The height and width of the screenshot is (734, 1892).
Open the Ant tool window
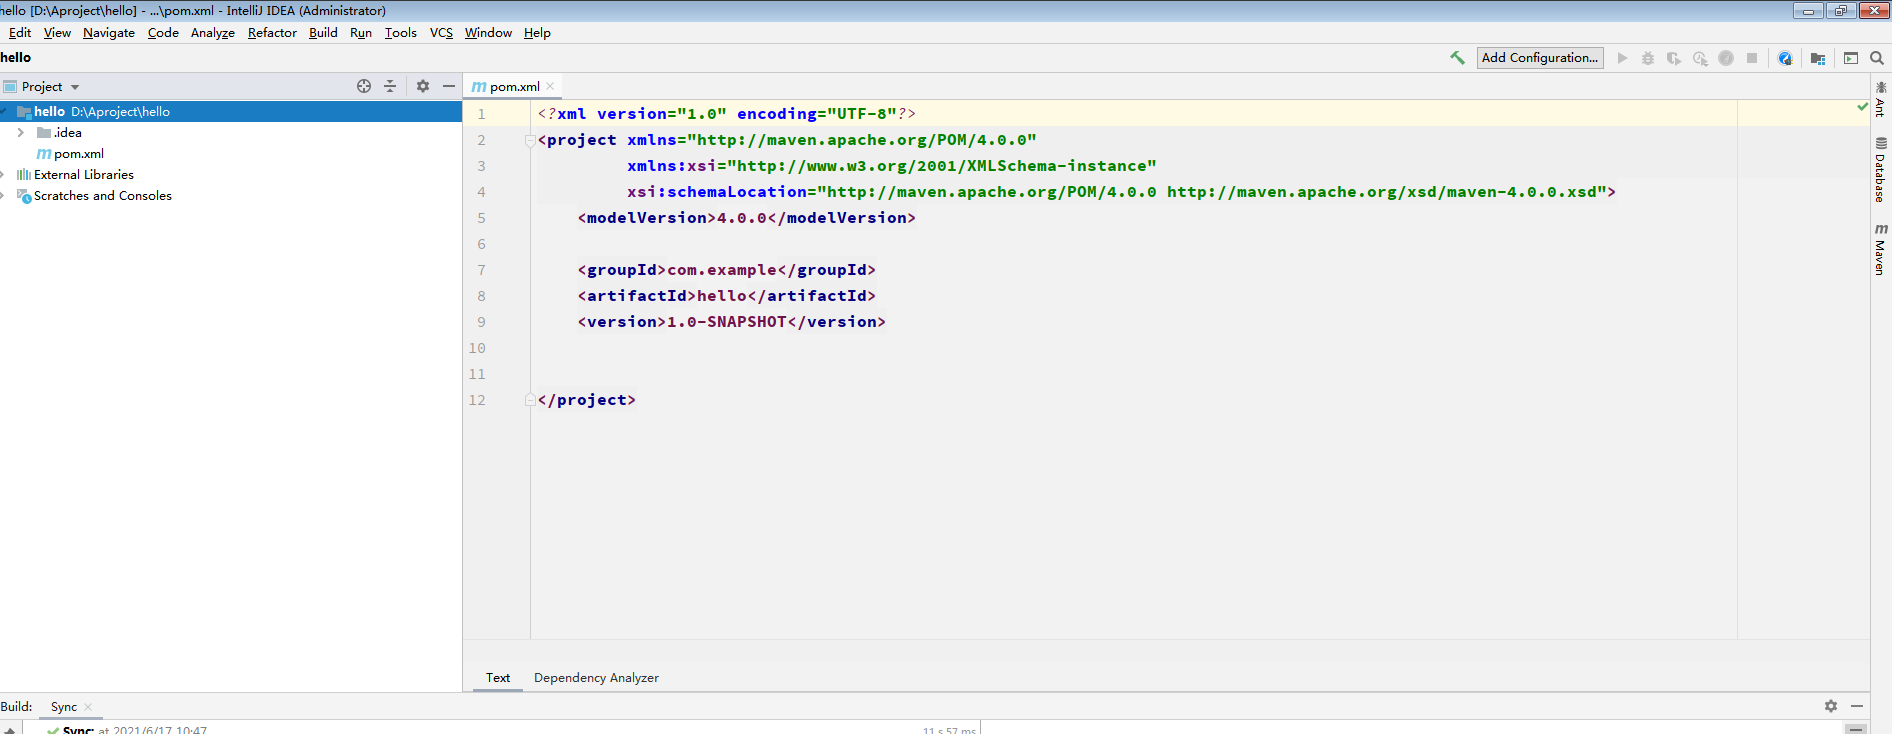[x=1881, y=100]
